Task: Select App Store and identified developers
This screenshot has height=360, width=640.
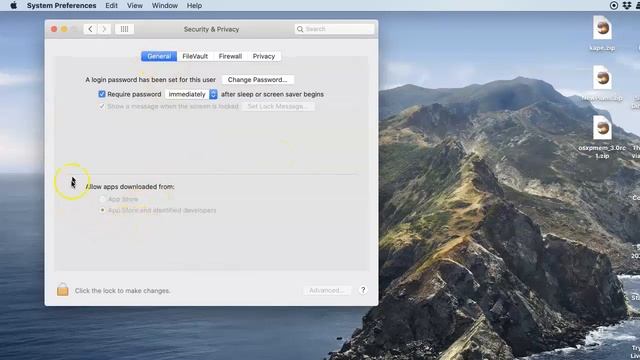Action: [x=102, y=211]
